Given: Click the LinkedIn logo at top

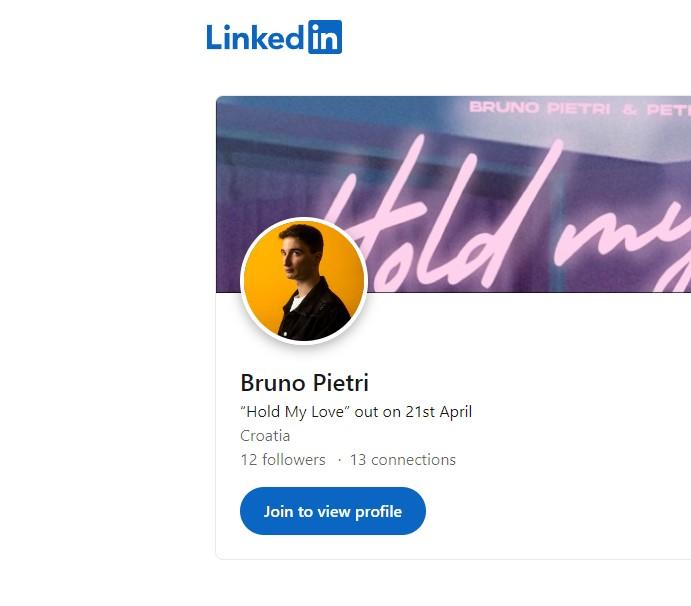Looking at the screenshot, I should 274,37.
